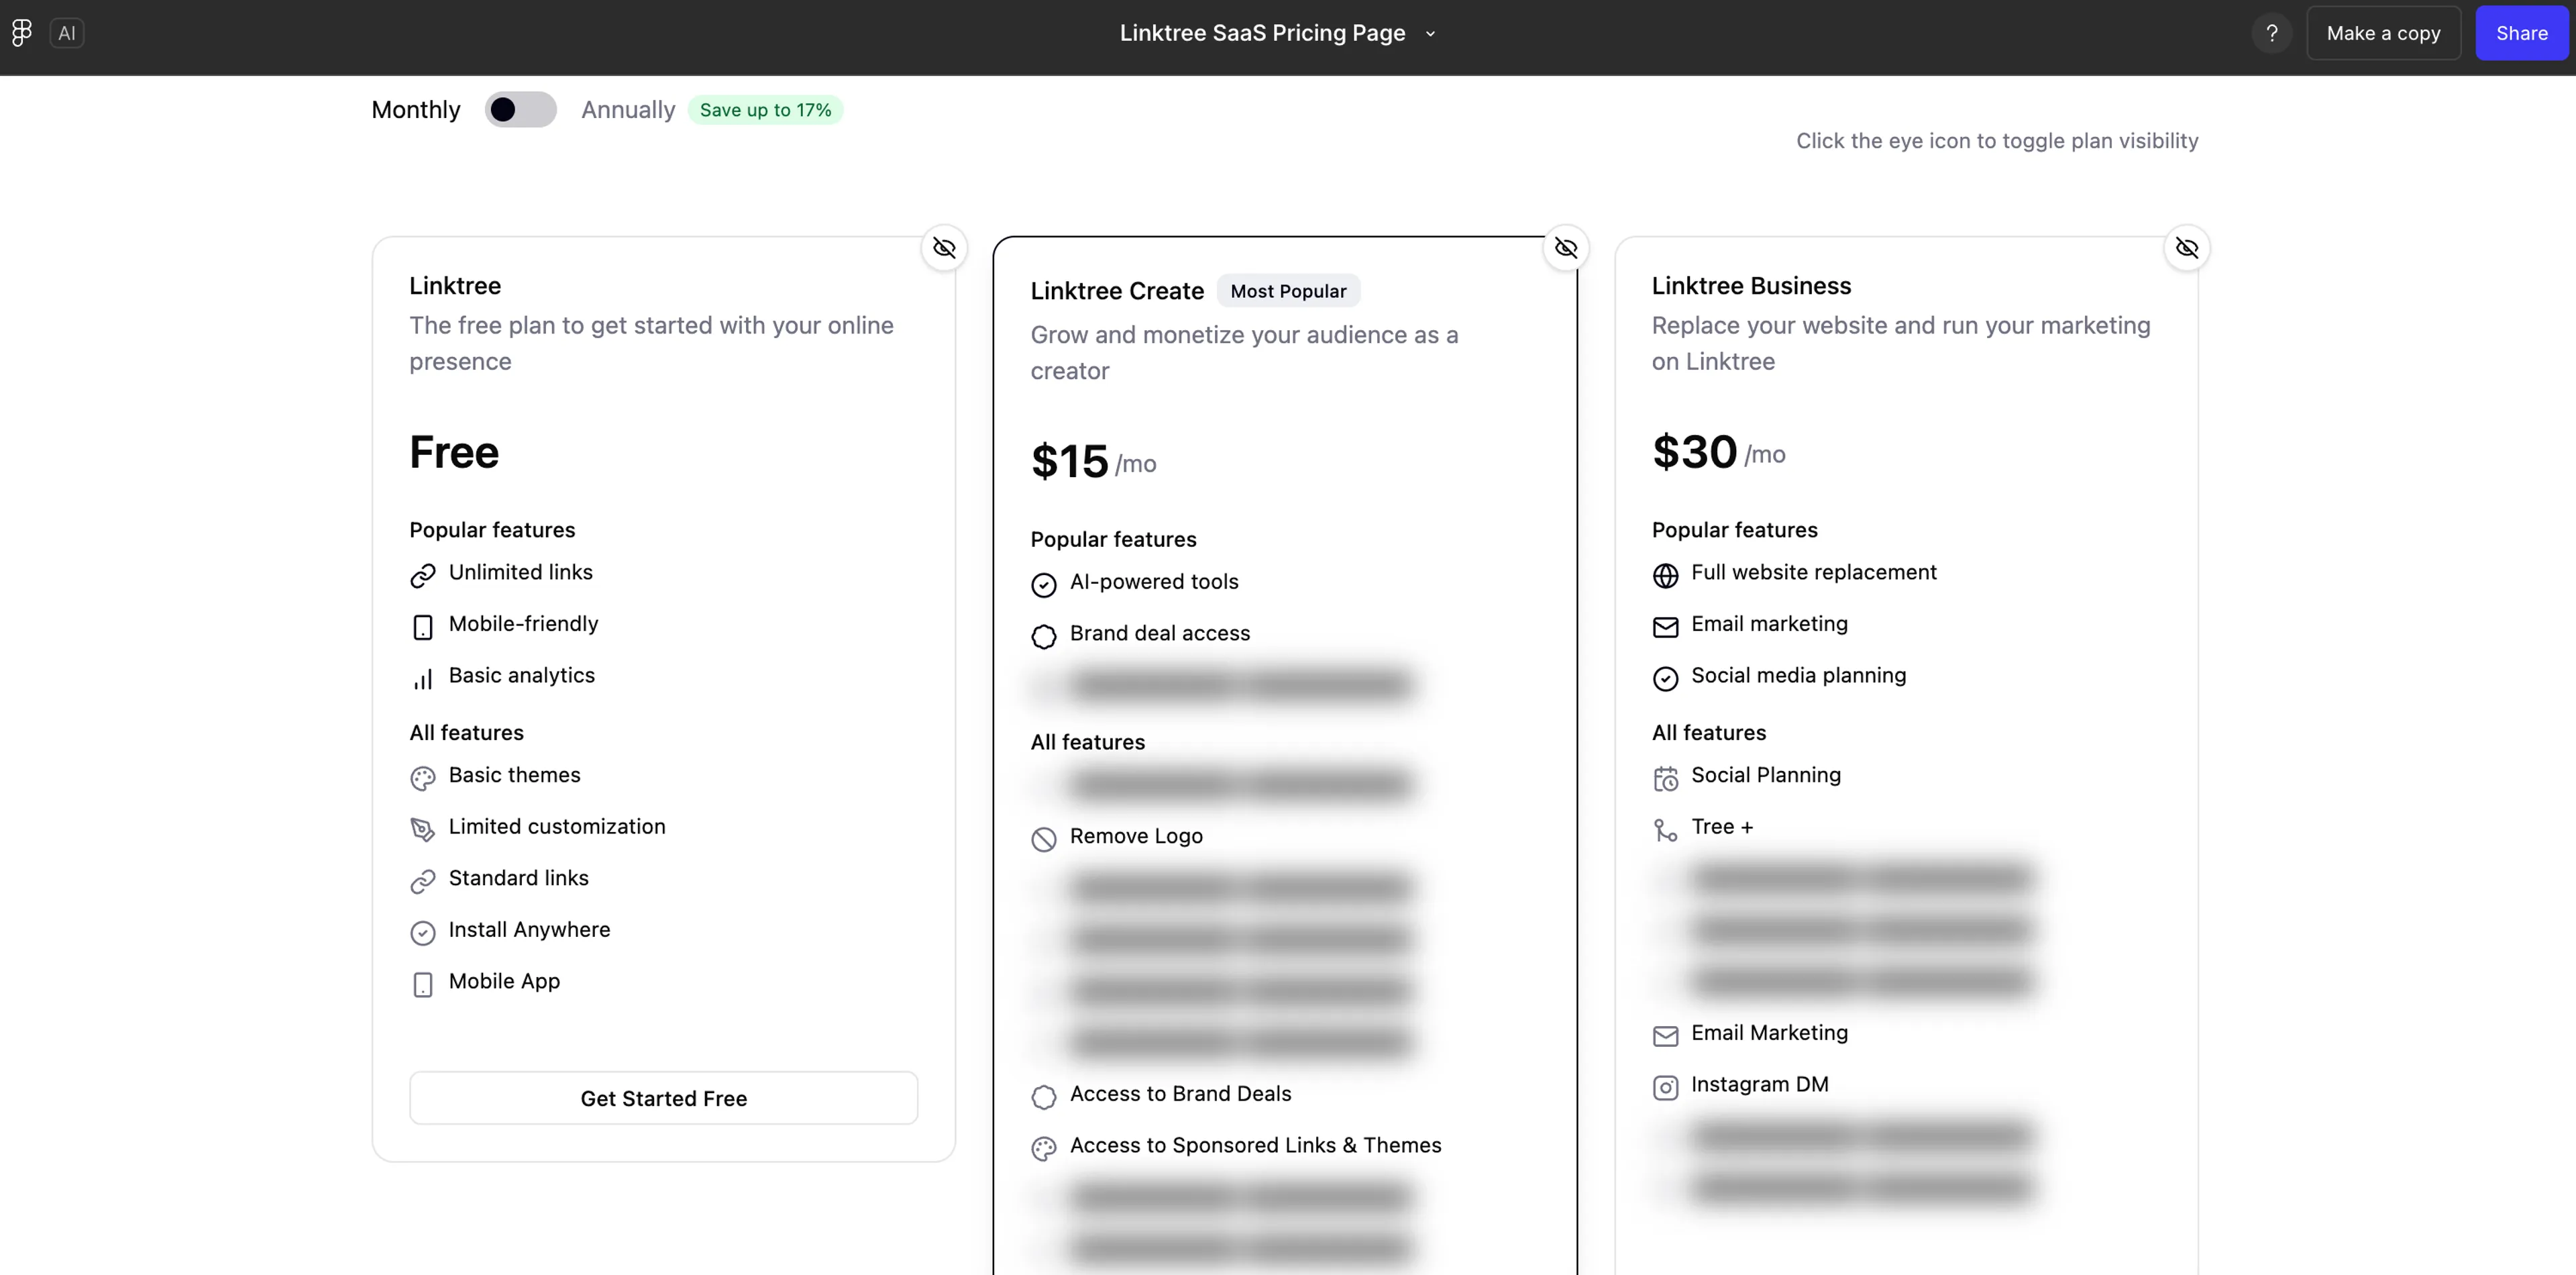
Task: Click the Sponsored Links & Themes palette icon
Action: [1044, 1149]
